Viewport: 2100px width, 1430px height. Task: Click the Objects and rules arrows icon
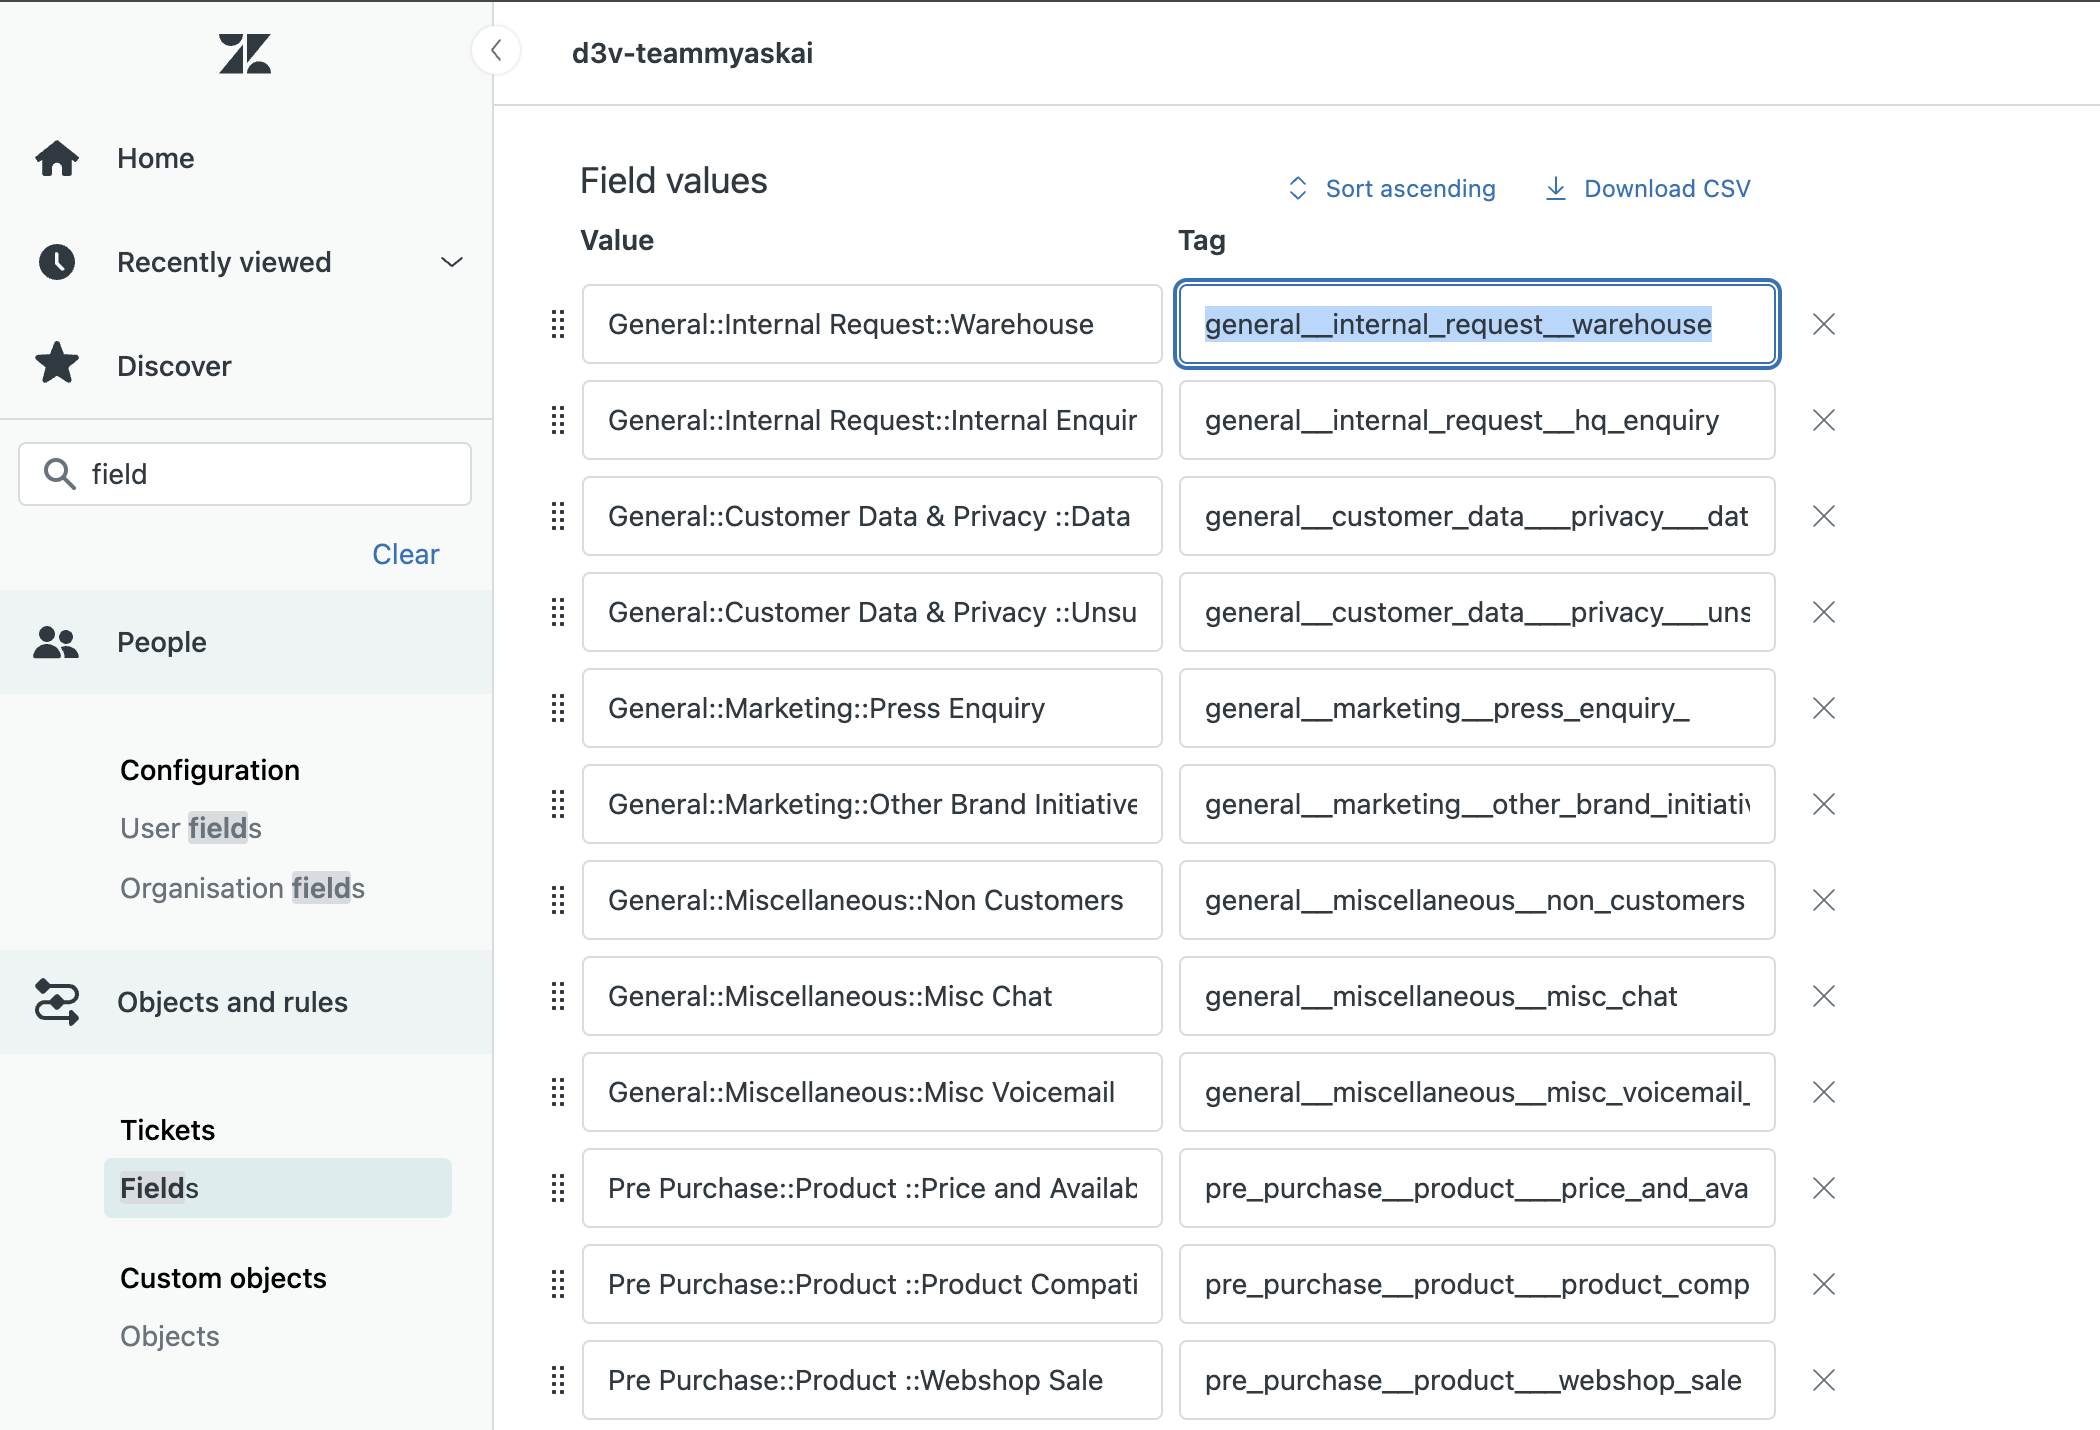(57, 1002)
